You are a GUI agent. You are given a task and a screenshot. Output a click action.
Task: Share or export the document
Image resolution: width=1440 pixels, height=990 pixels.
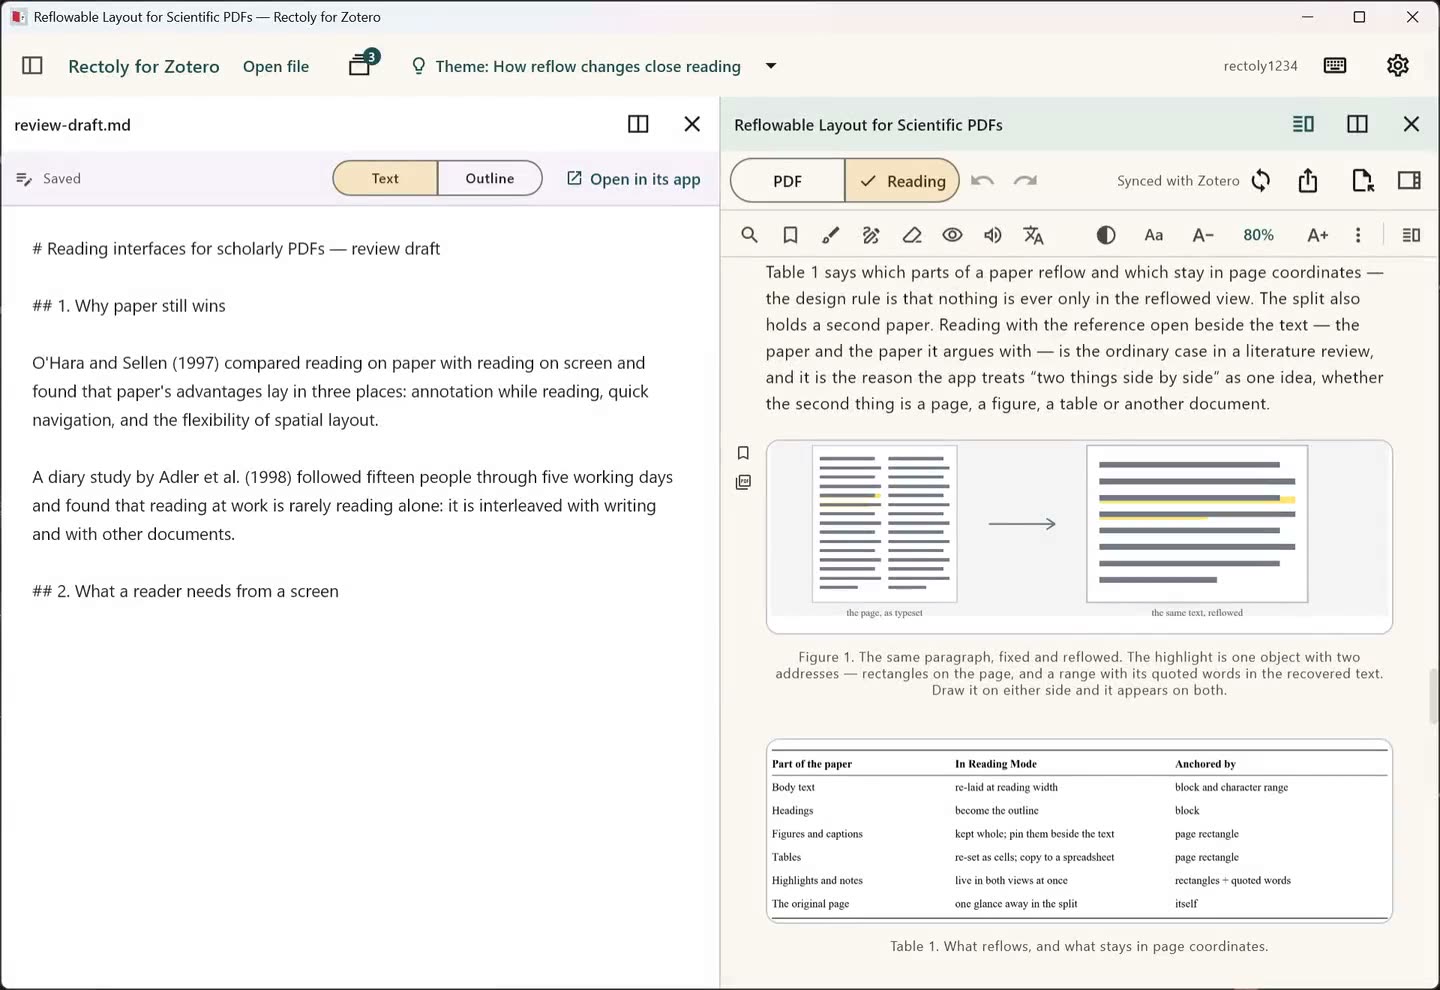click(x=1308, y=180)
